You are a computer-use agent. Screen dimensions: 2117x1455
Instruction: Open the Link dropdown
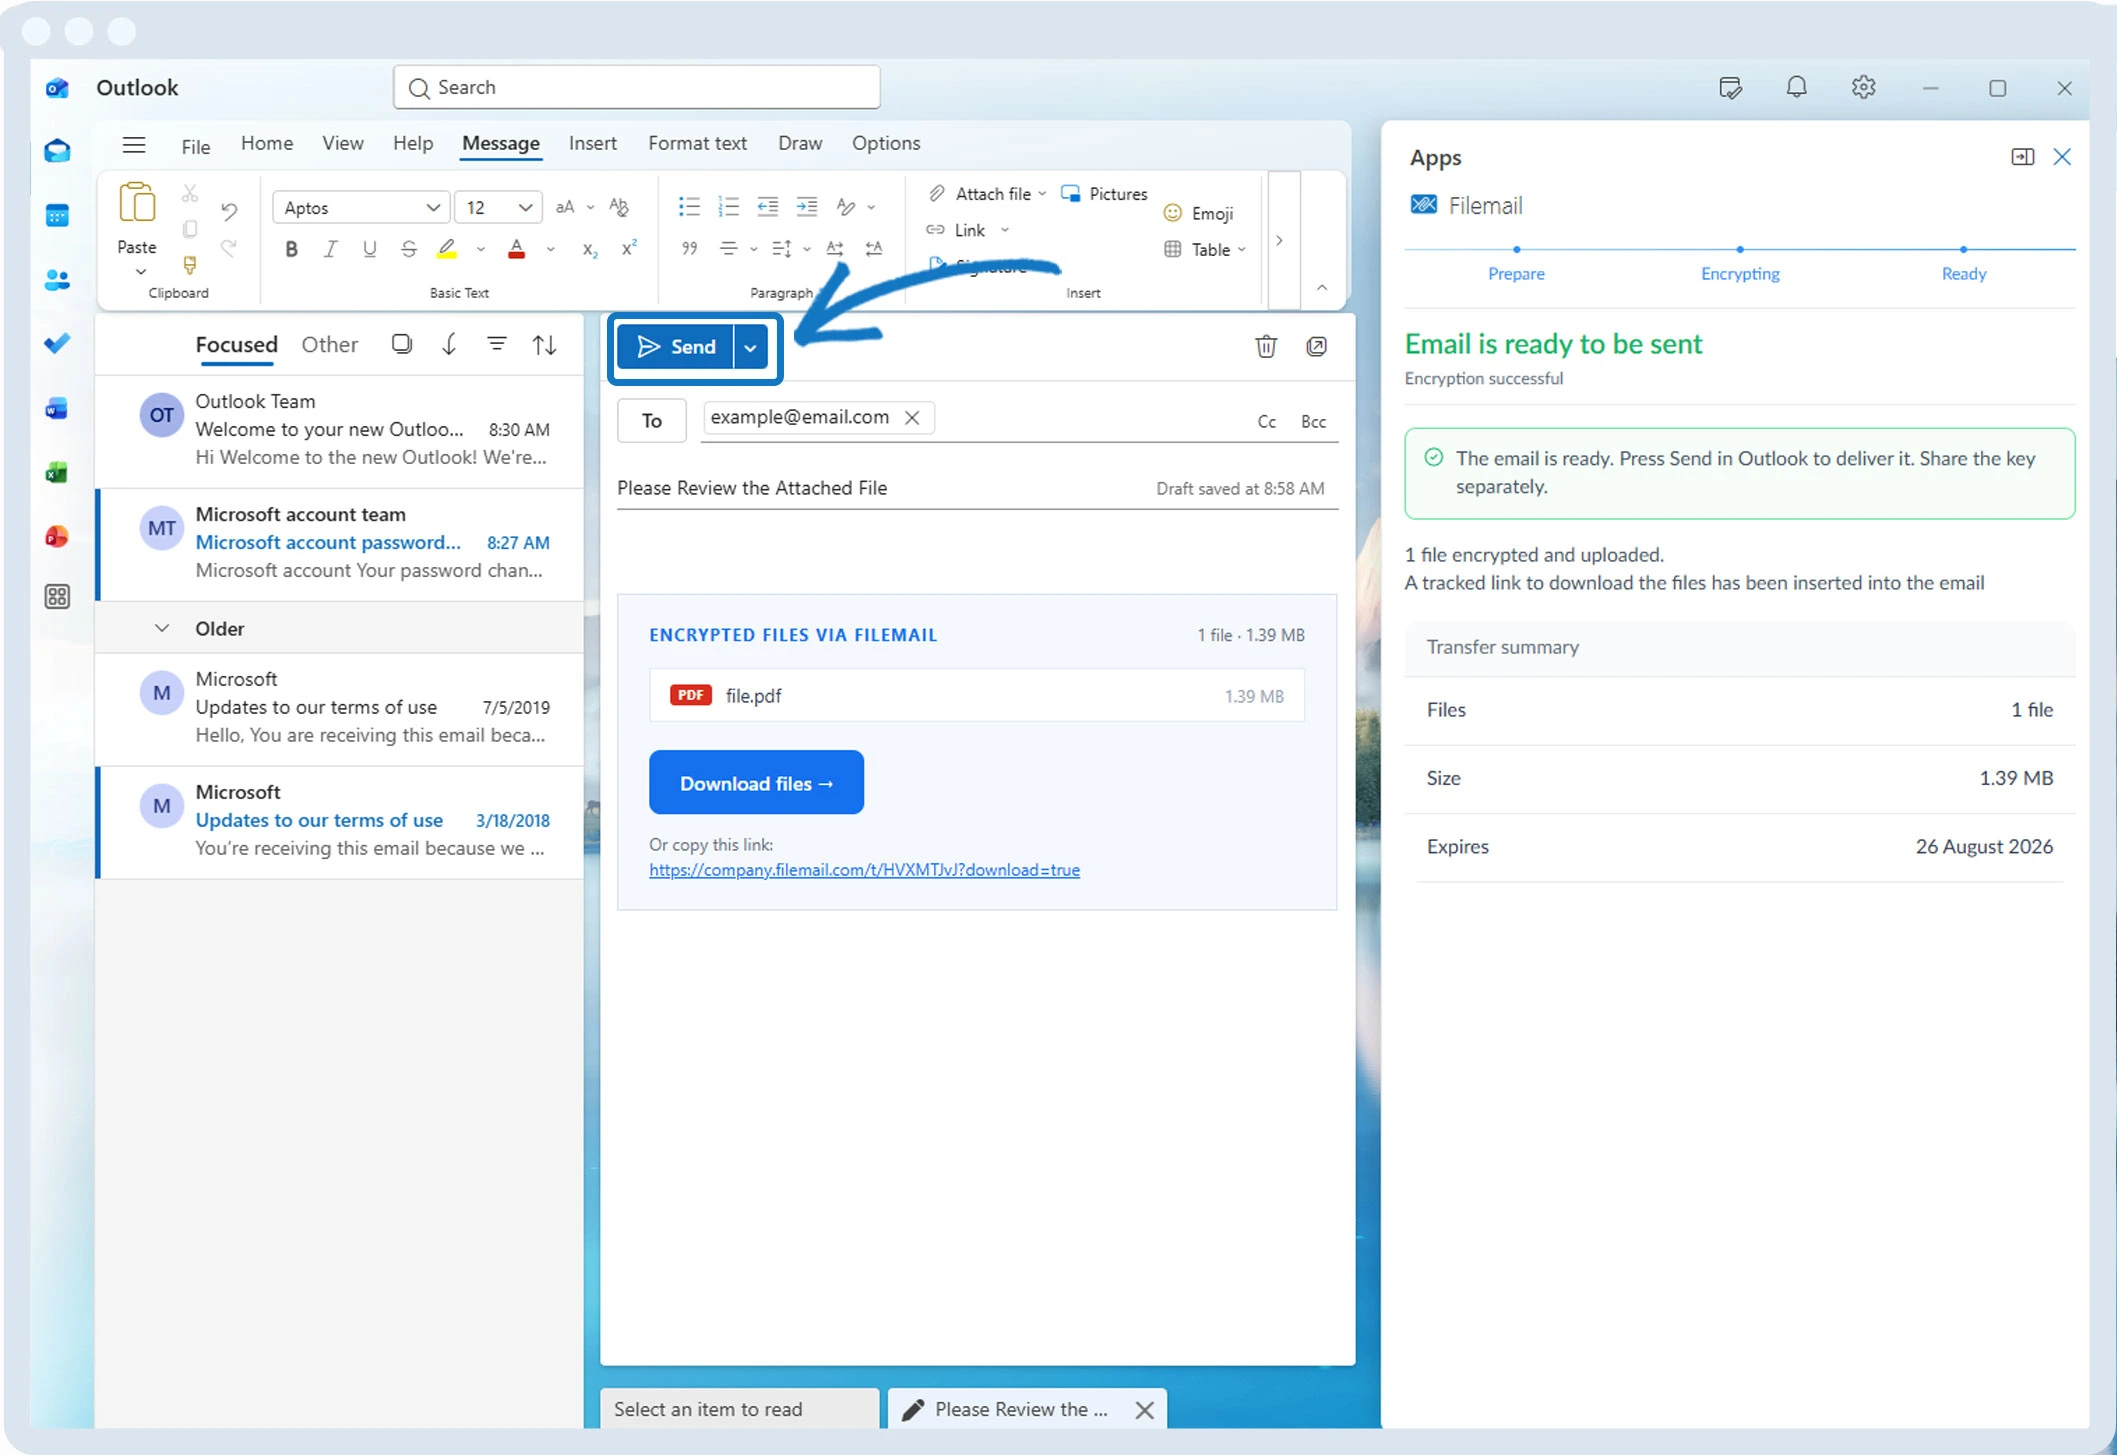click(967, 230)
